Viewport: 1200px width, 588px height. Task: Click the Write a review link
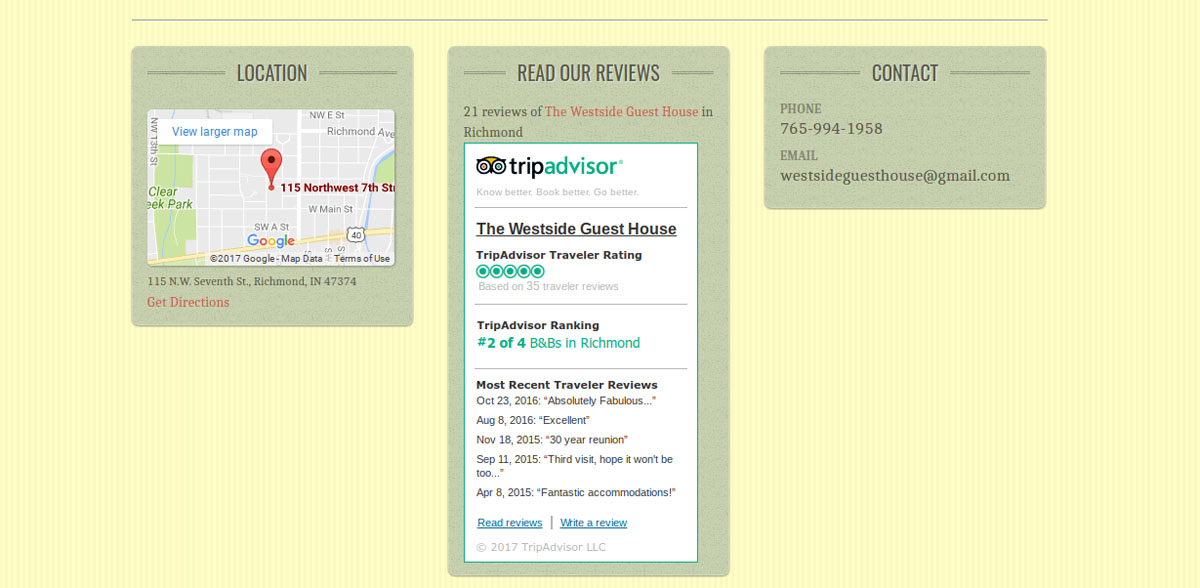(593, 523)
